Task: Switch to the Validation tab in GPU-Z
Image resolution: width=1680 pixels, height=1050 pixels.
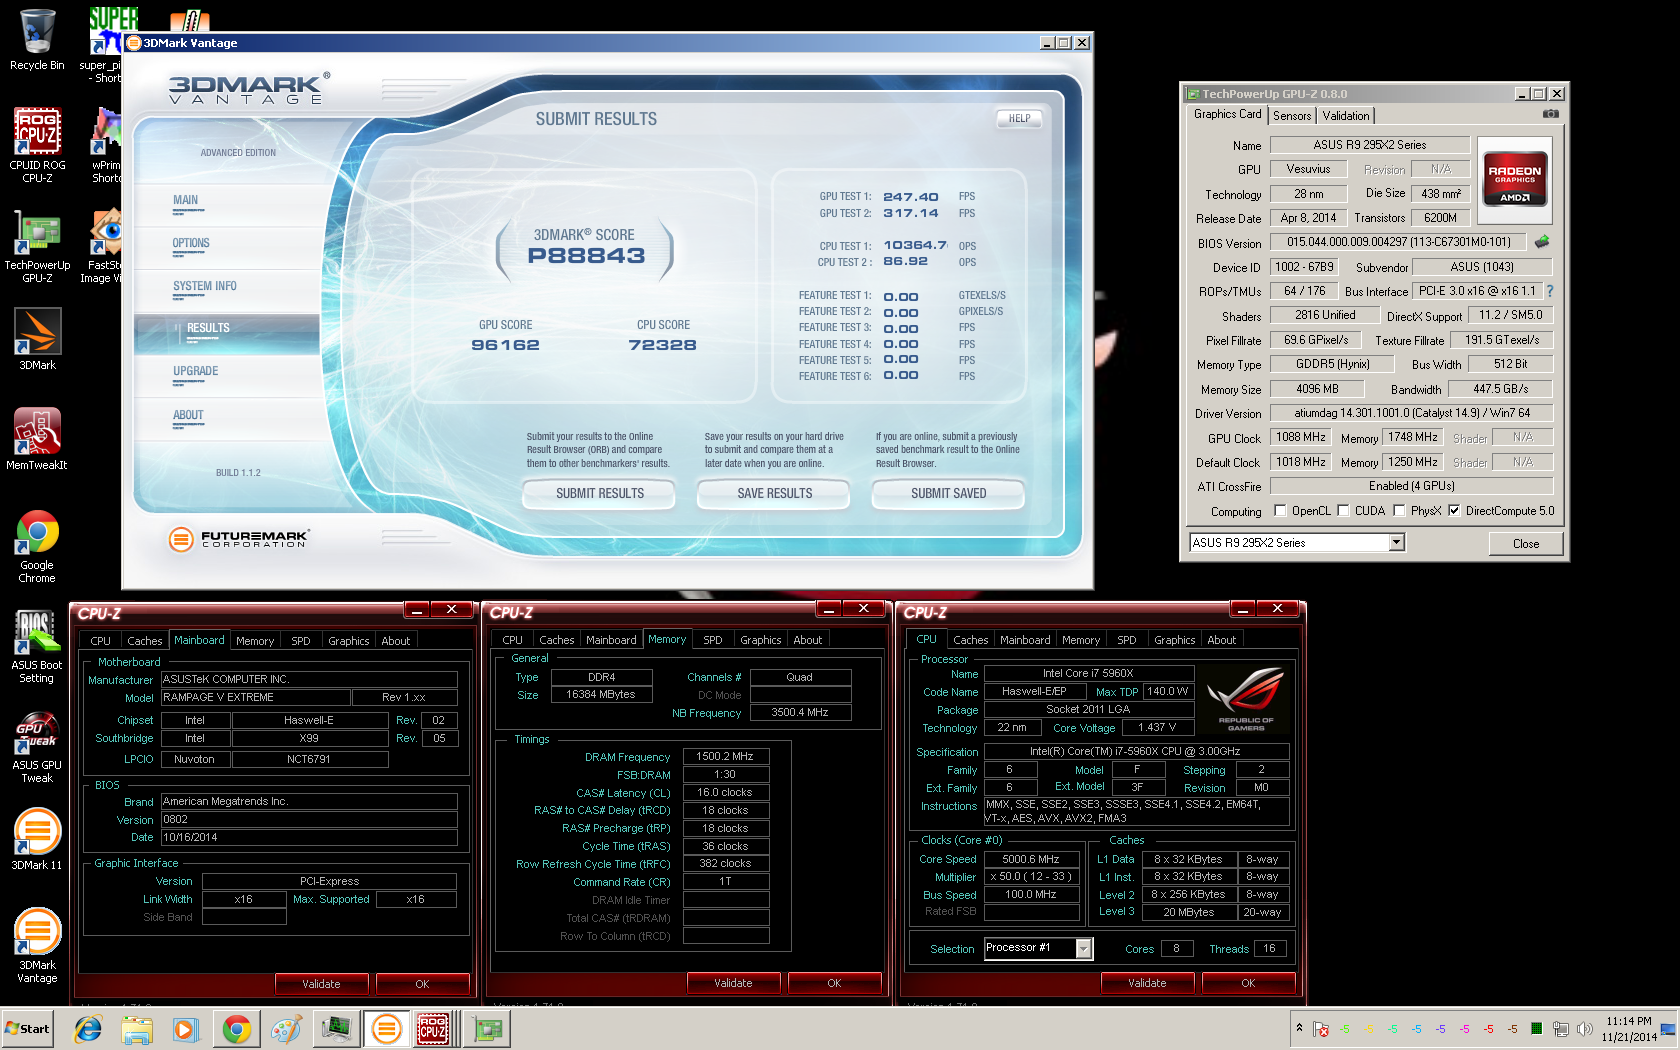Action: click(x=1346, y=116)
